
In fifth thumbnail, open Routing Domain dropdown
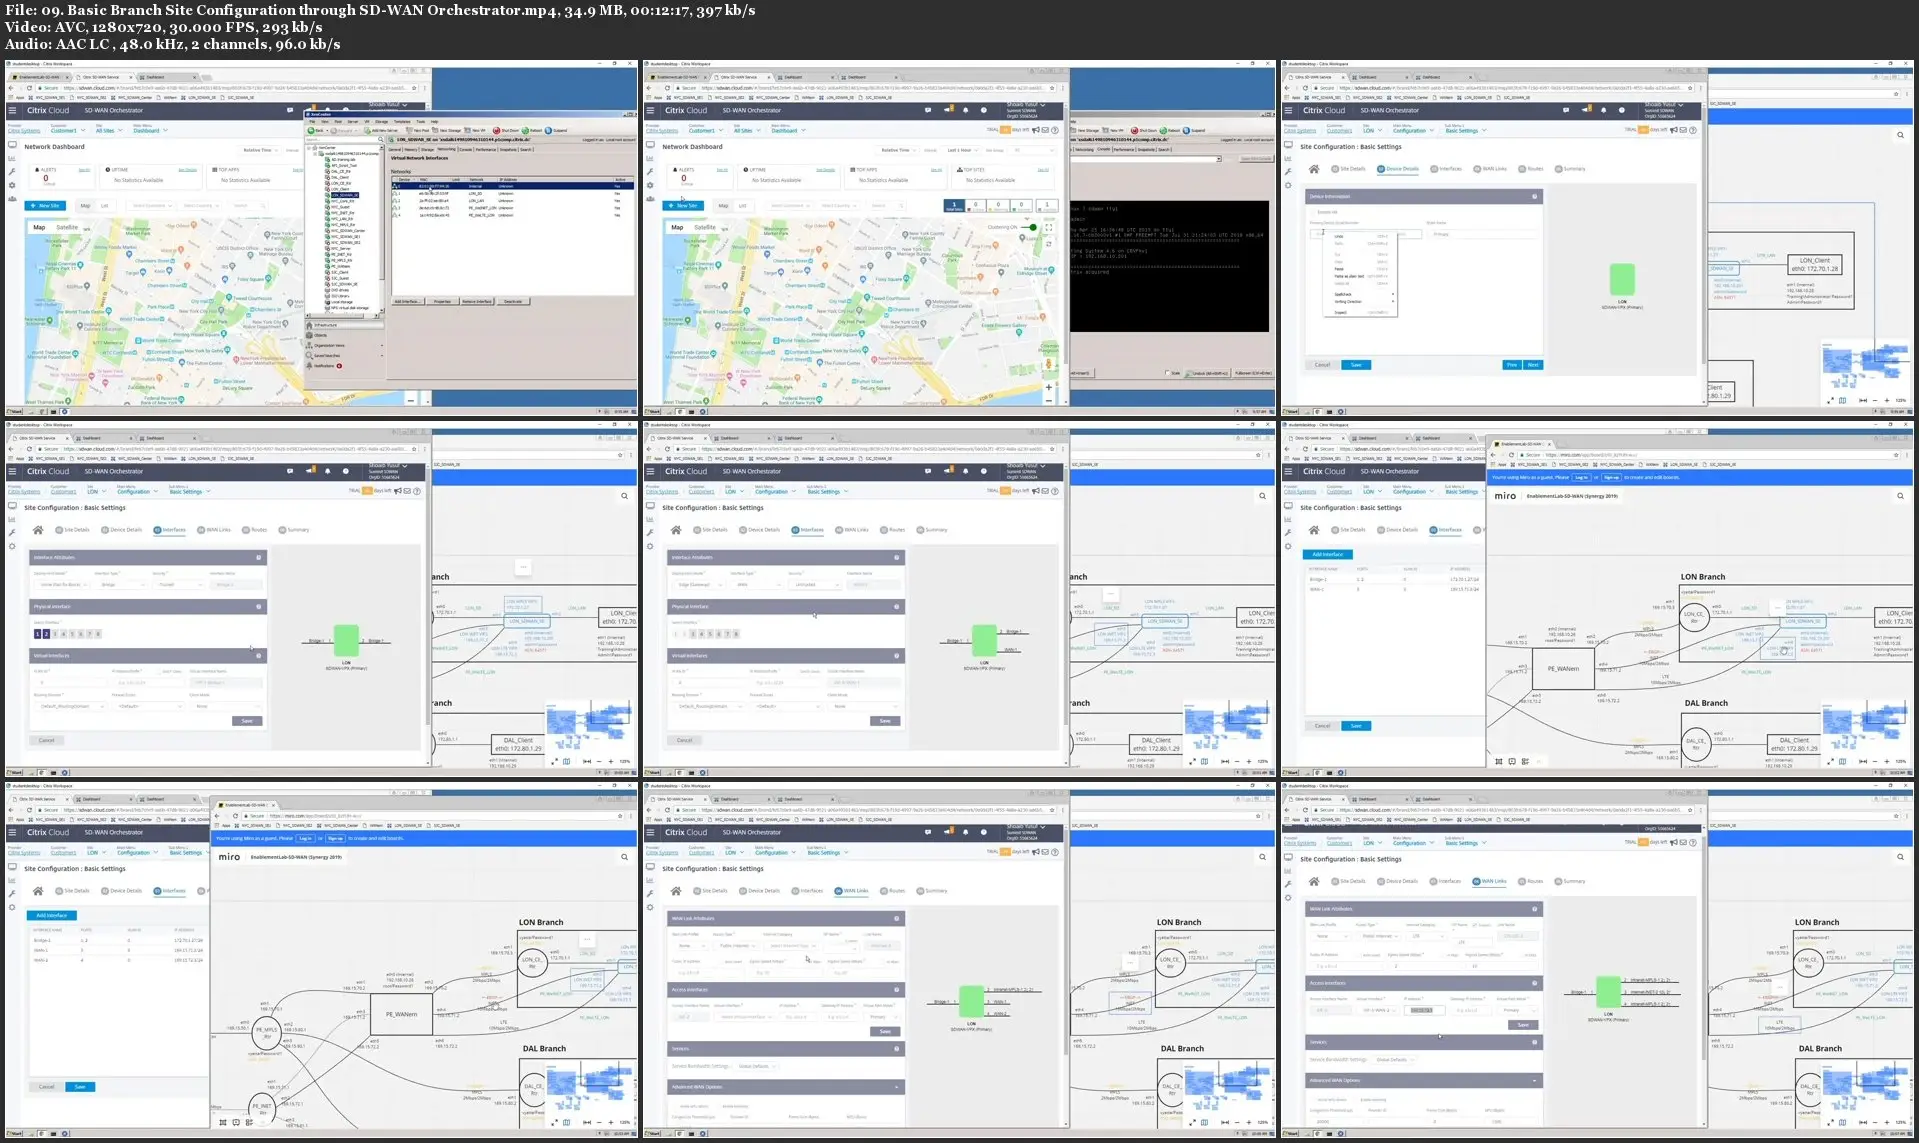pyautogui.click(x=707, y=706)
